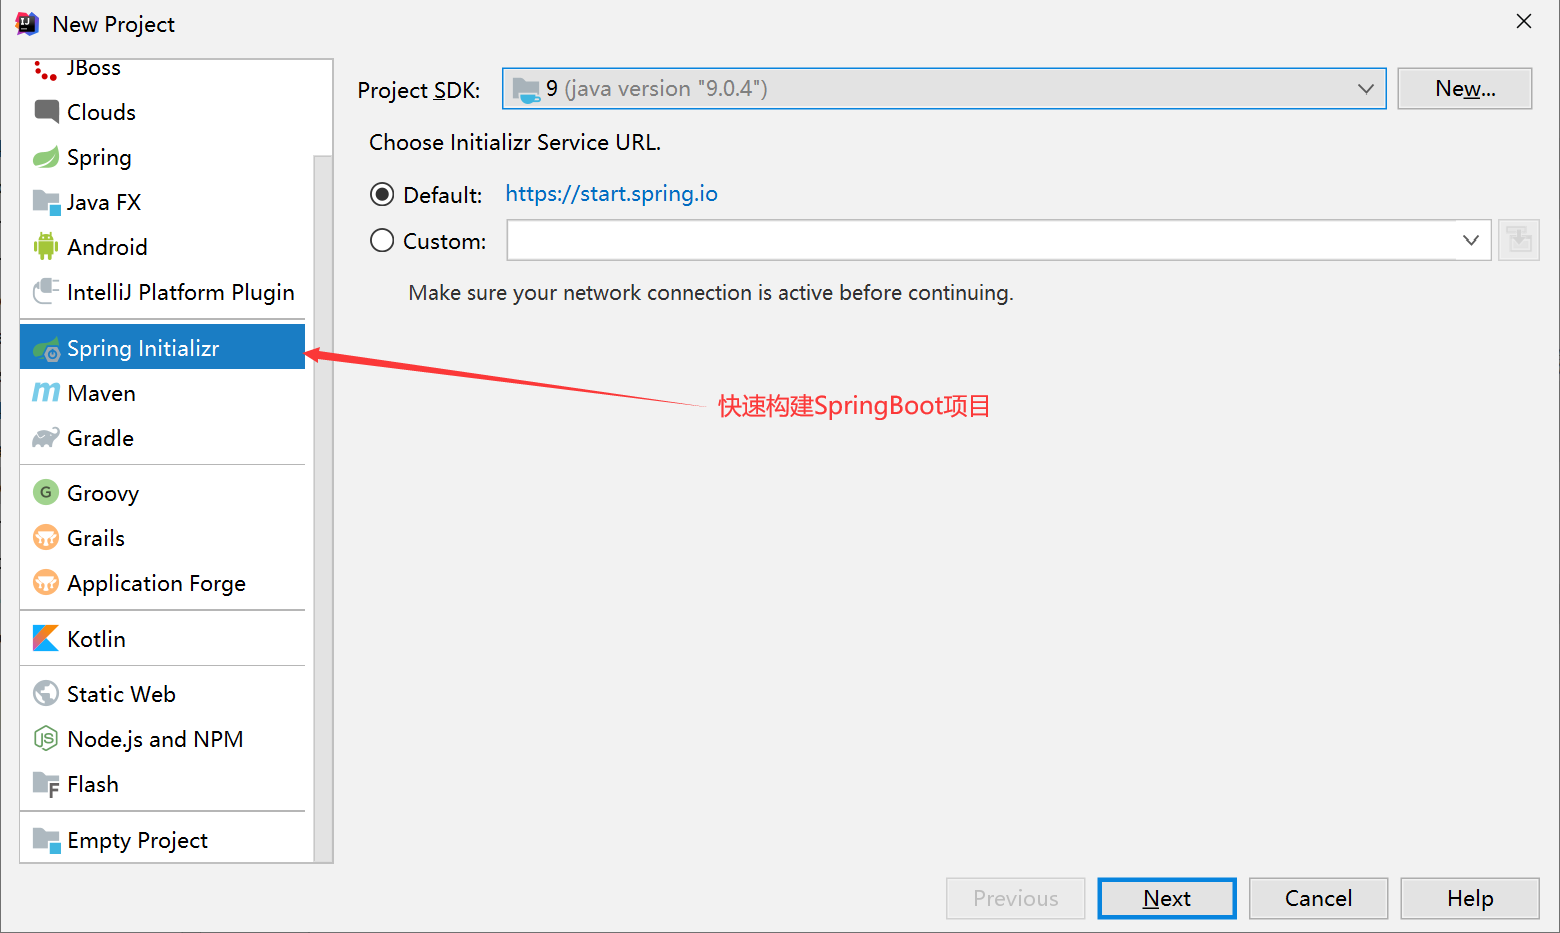Select the Custom URL radio button
Screen dimensions: 1560x933
point(382,240)
